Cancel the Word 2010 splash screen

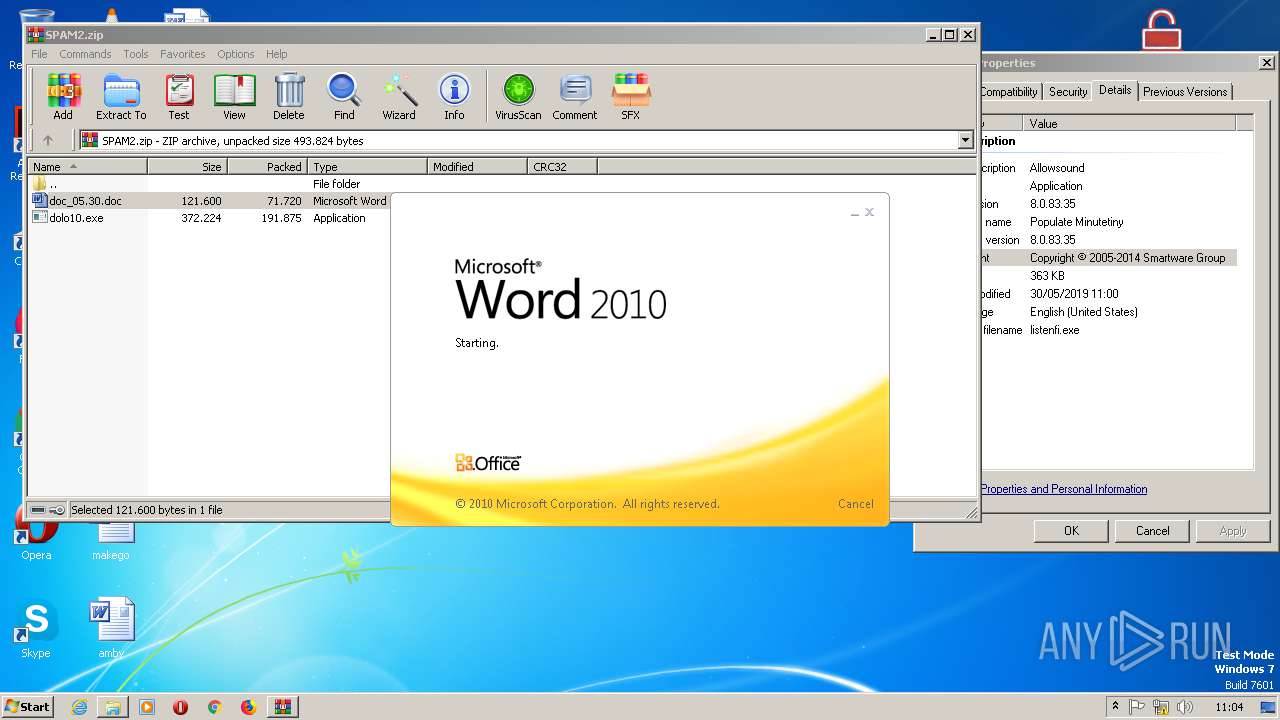[x=855, y=504]
